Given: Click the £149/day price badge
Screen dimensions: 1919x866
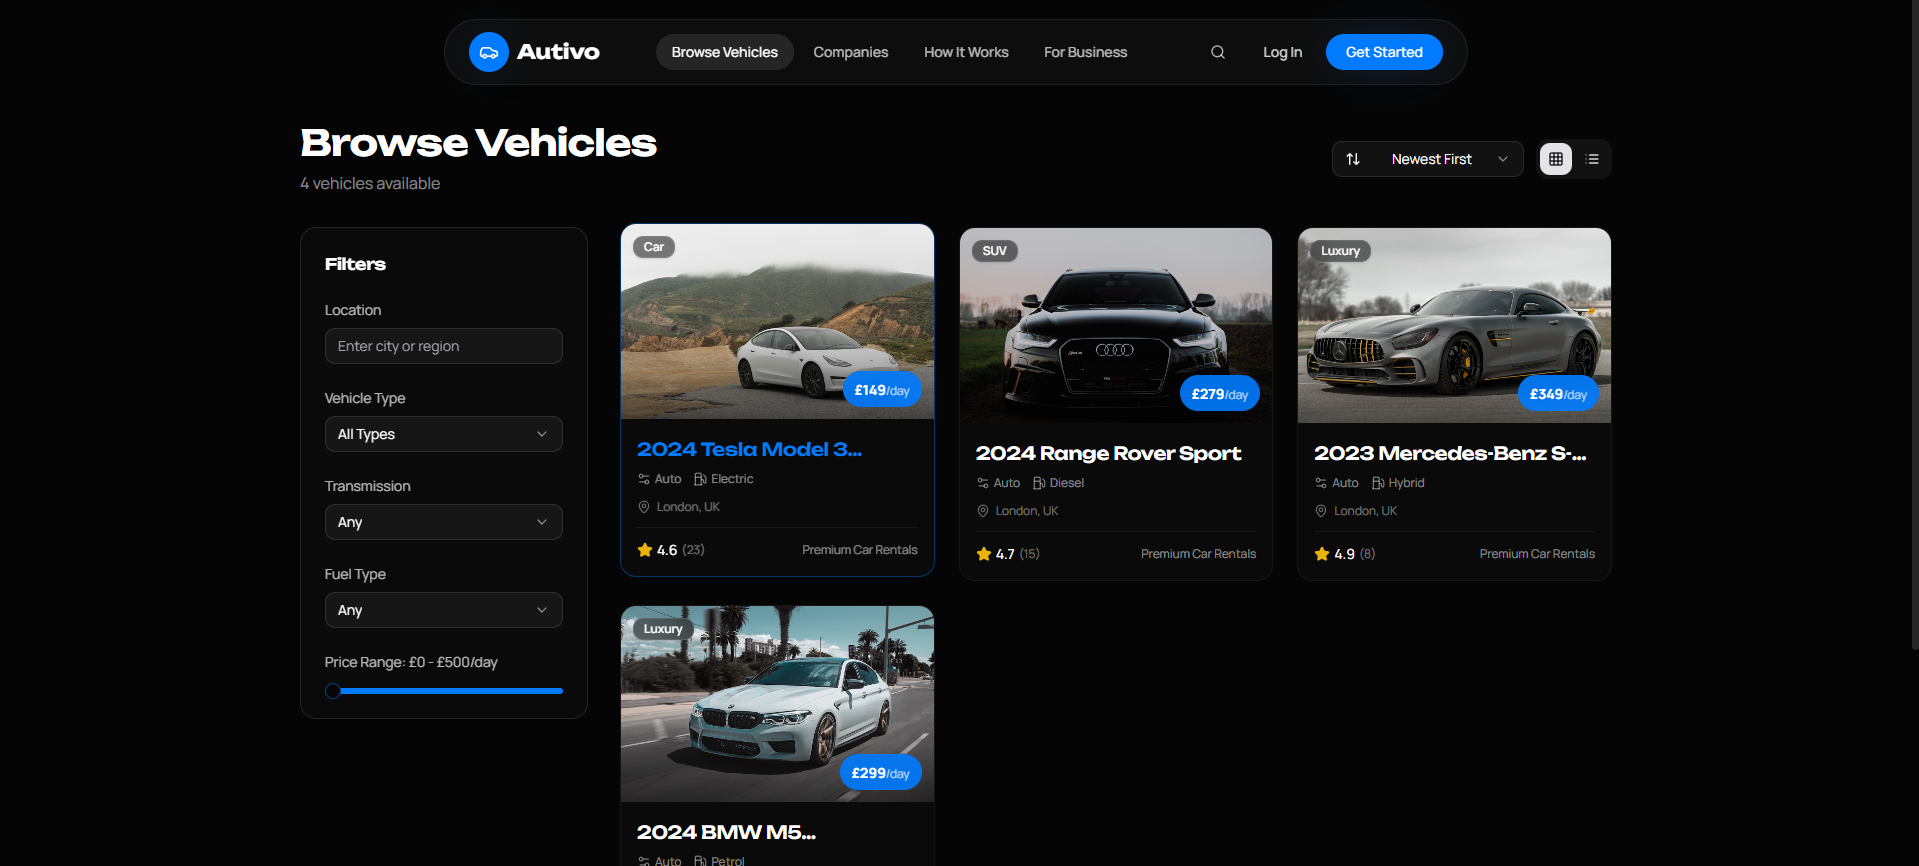Looking at the screenshot, I should [882, 390].
